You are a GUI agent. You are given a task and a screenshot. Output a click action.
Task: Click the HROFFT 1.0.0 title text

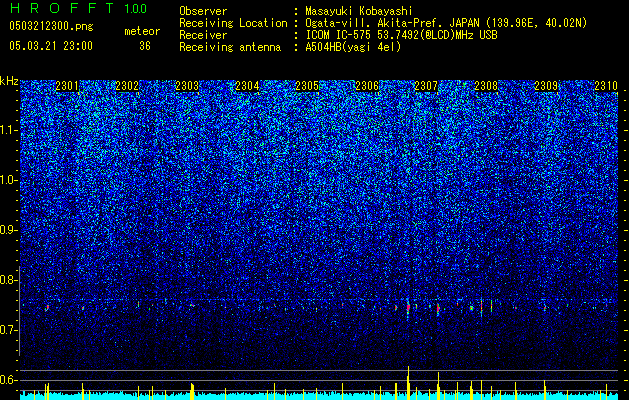[x=78, y=8]
